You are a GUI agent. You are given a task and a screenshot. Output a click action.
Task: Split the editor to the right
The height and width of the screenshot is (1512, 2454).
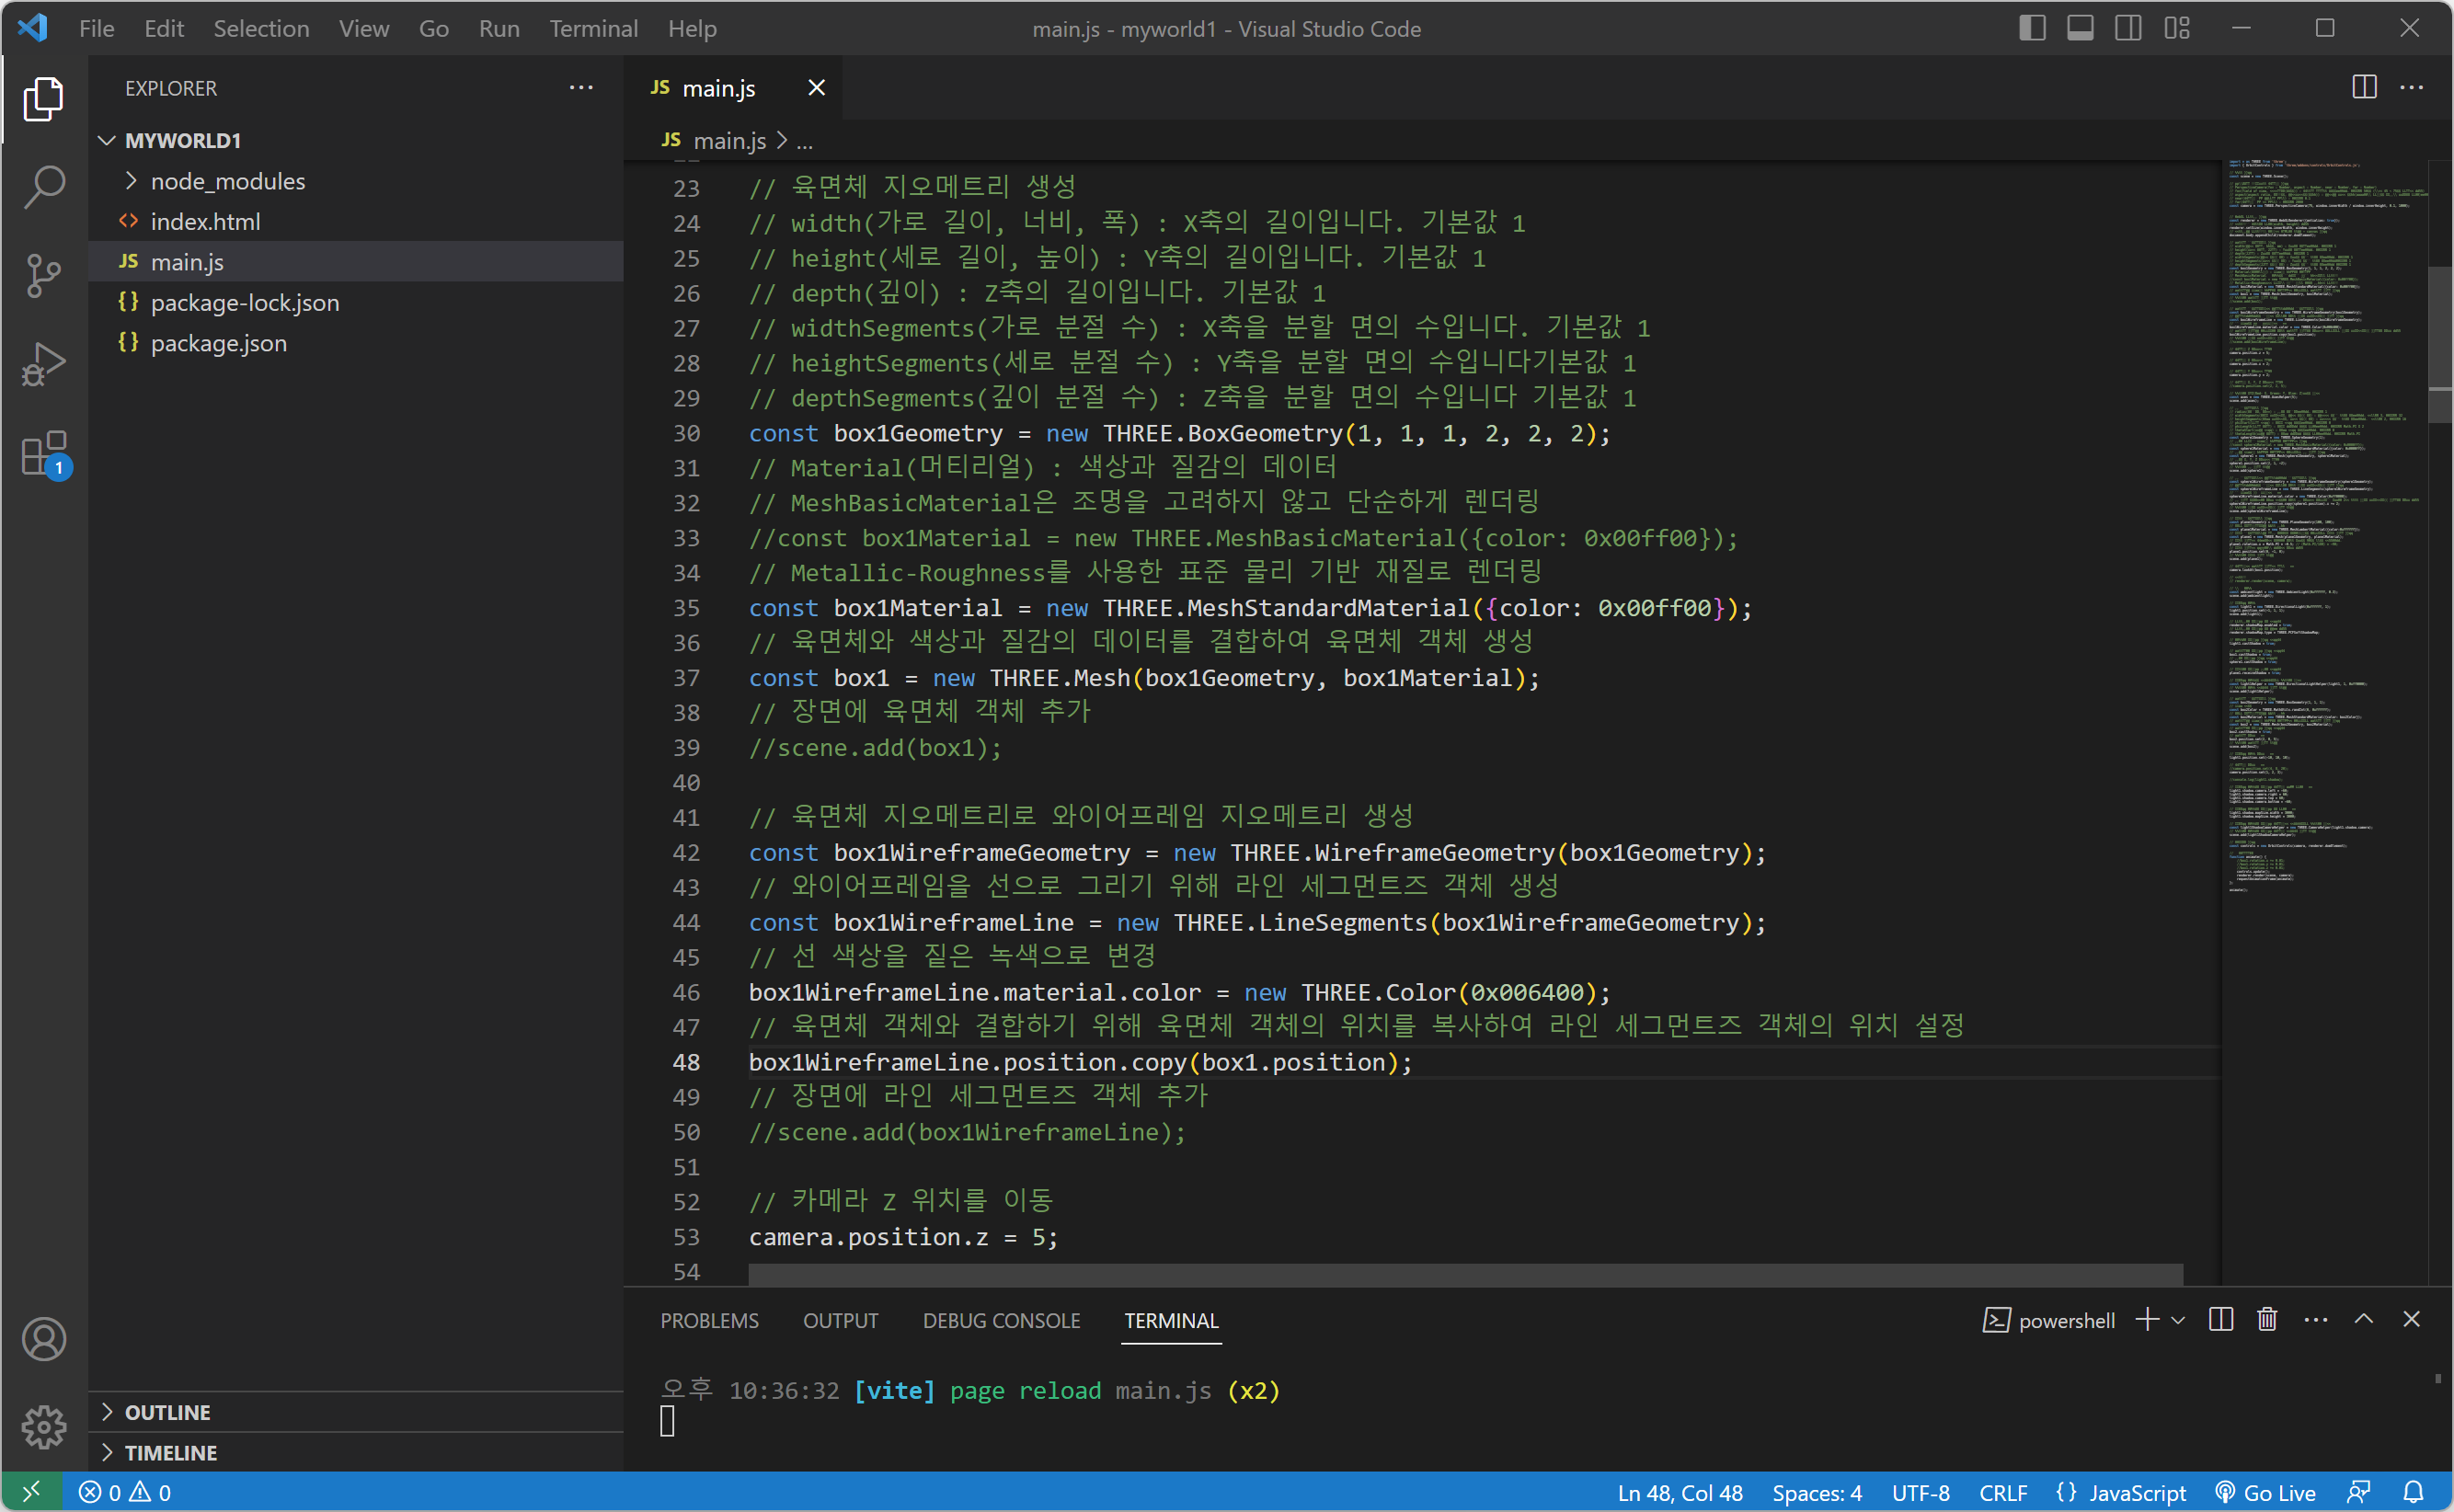tap(2364, 88)
